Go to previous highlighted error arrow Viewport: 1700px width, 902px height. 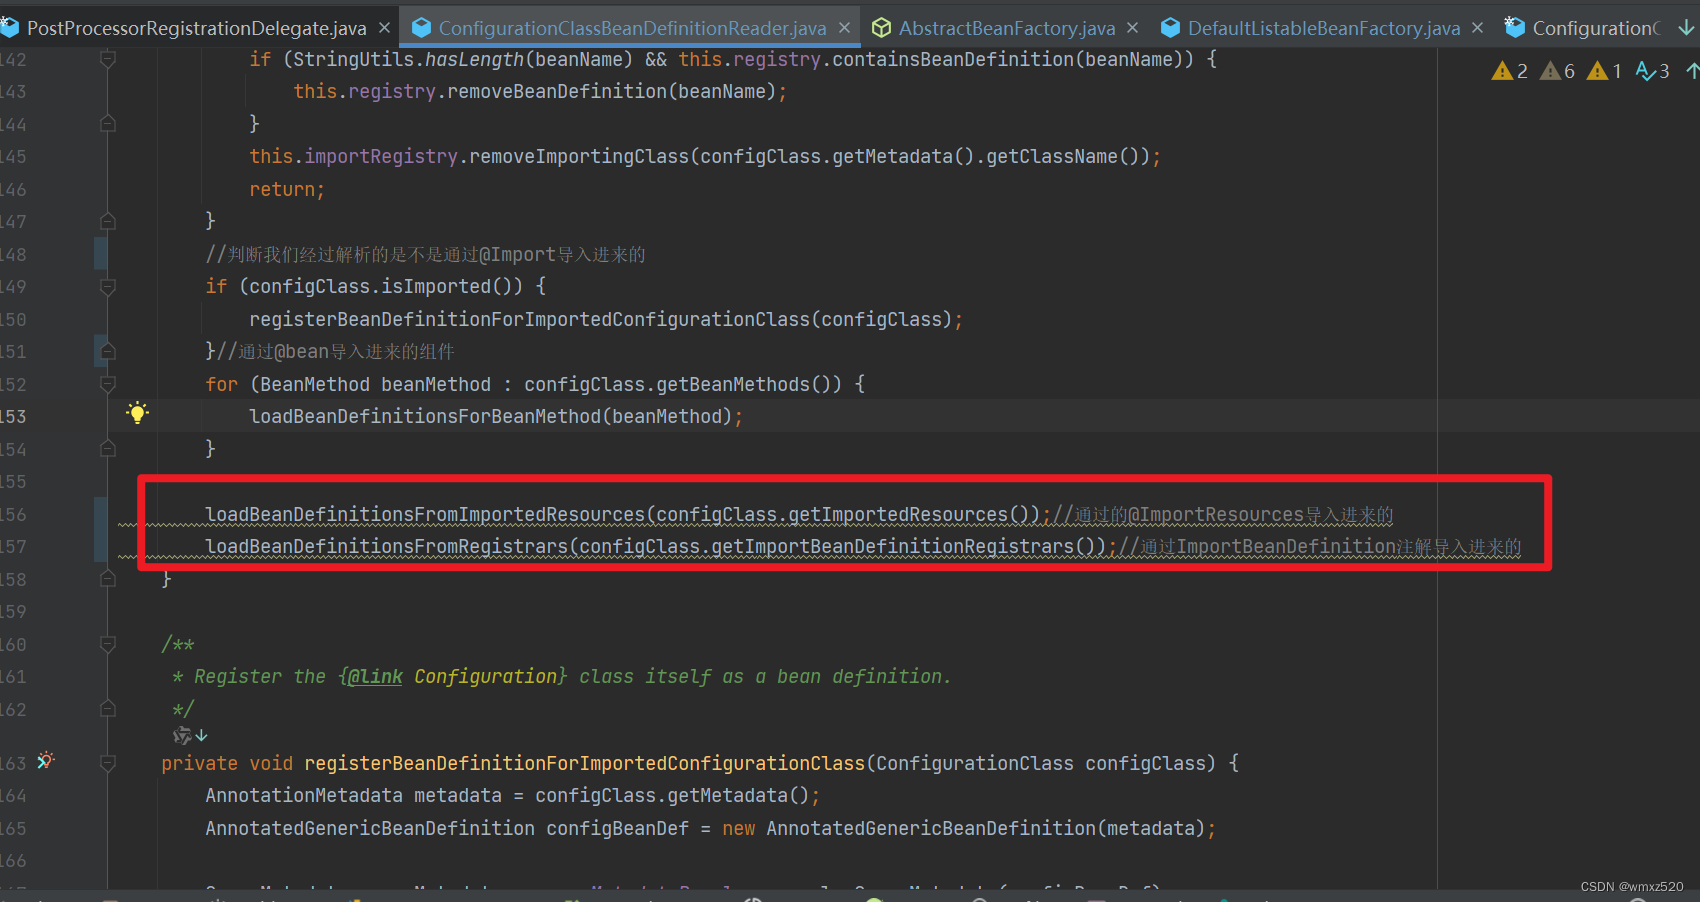coord(1692,71)
